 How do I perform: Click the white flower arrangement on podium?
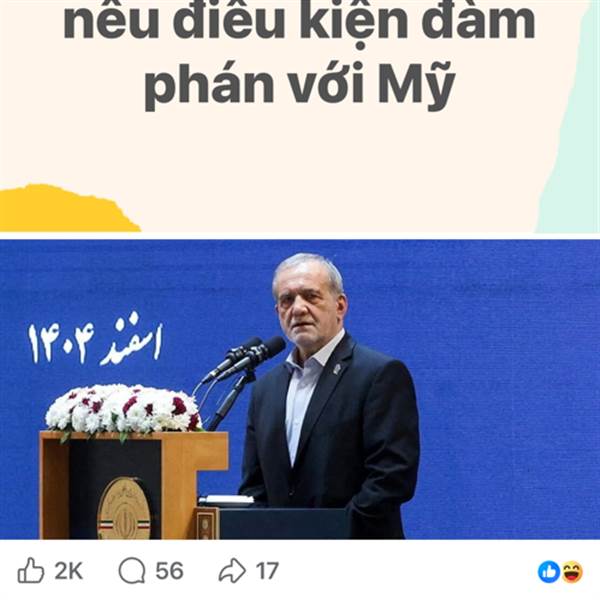(123, 409)
